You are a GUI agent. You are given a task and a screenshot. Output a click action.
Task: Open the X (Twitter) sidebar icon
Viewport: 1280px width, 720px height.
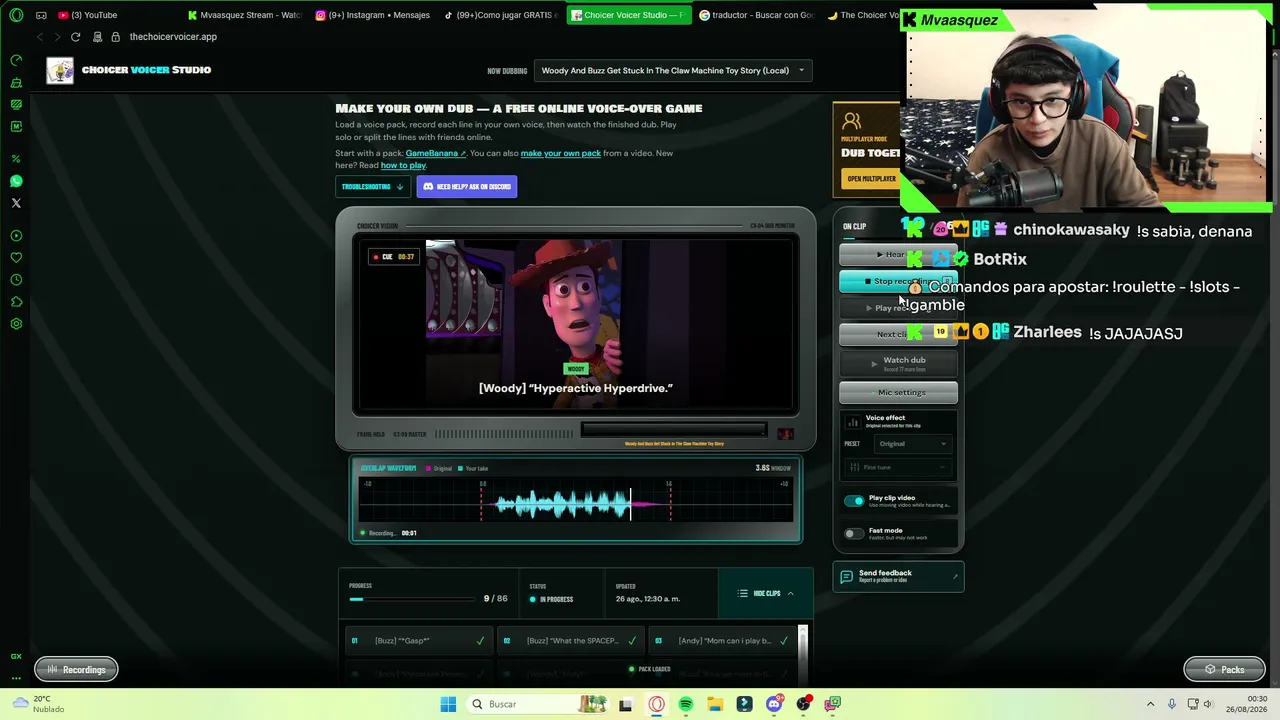pyautogui.click(x=16, y=203)
